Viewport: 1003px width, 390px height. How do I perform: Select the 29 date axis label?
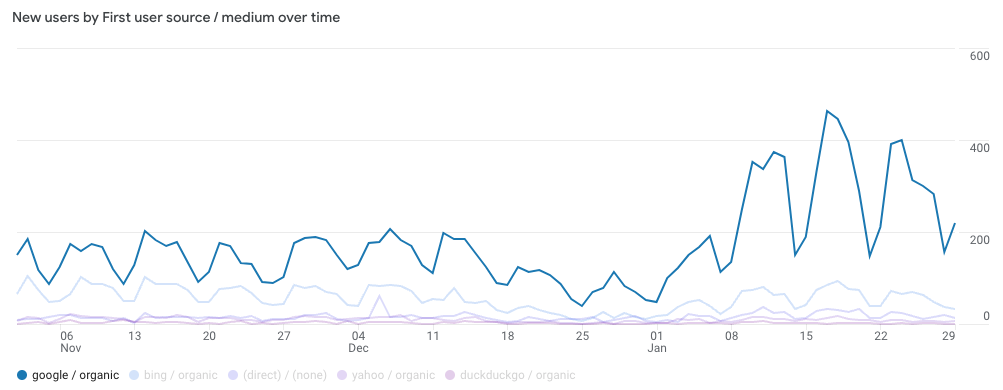coord(949,336)
